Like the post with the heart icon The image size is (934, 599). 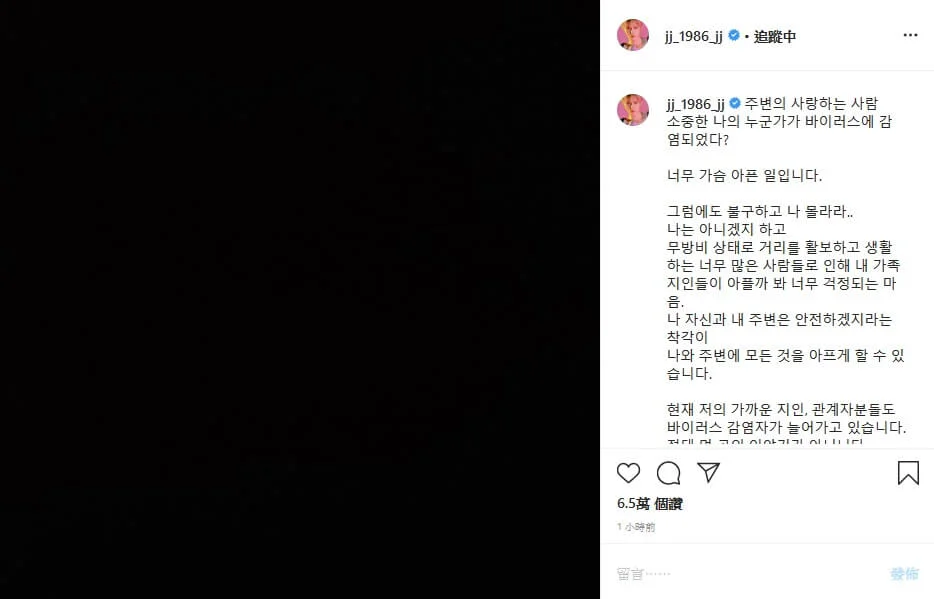[628, 473]
